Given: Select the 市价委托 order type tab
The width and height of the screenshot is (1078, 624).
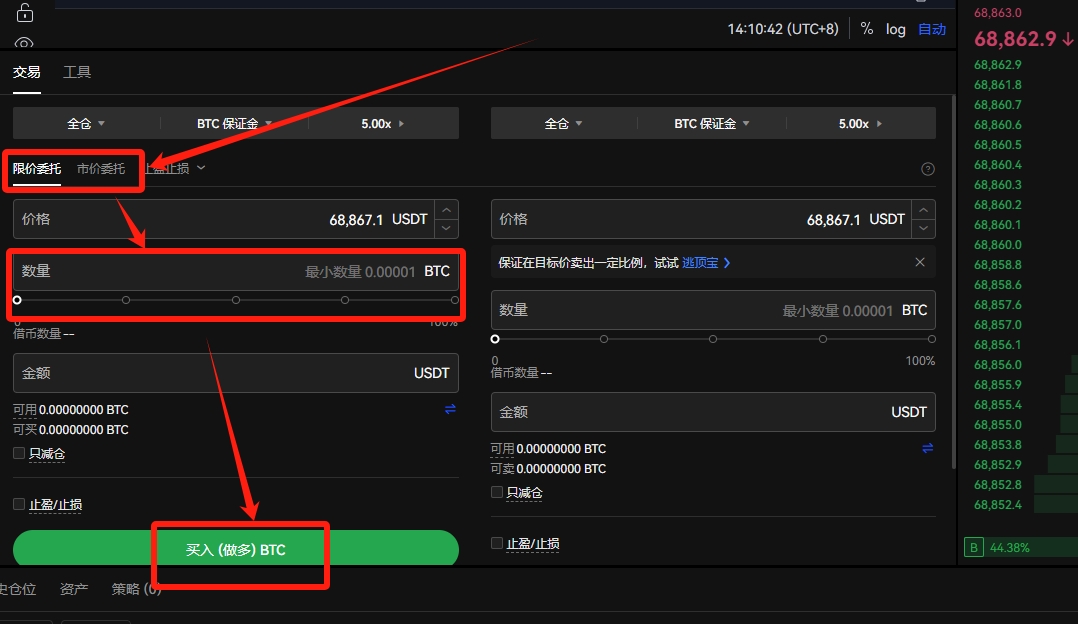Looking at the screenshot, I should pyautogui.click(x=101, y=168).
